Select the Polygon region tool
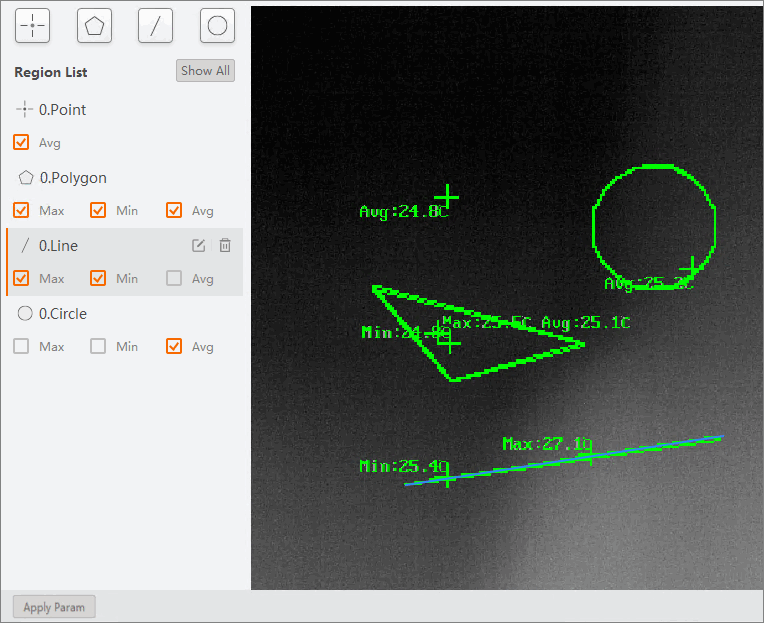 point(94,26)
